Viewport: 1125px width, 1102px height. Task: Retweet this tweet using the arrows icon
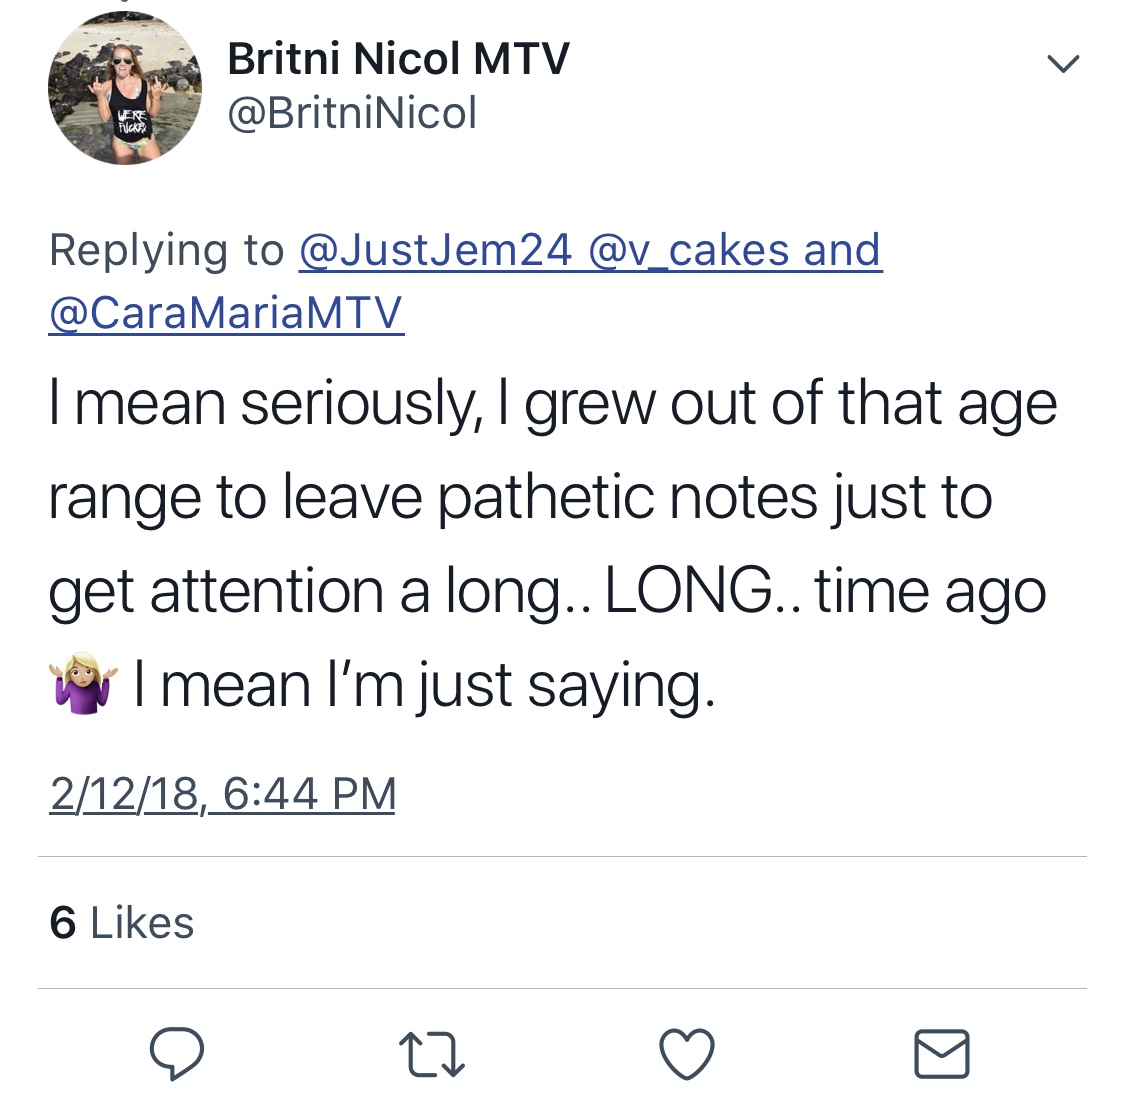pyautogui.click(x=432, y=1054)
